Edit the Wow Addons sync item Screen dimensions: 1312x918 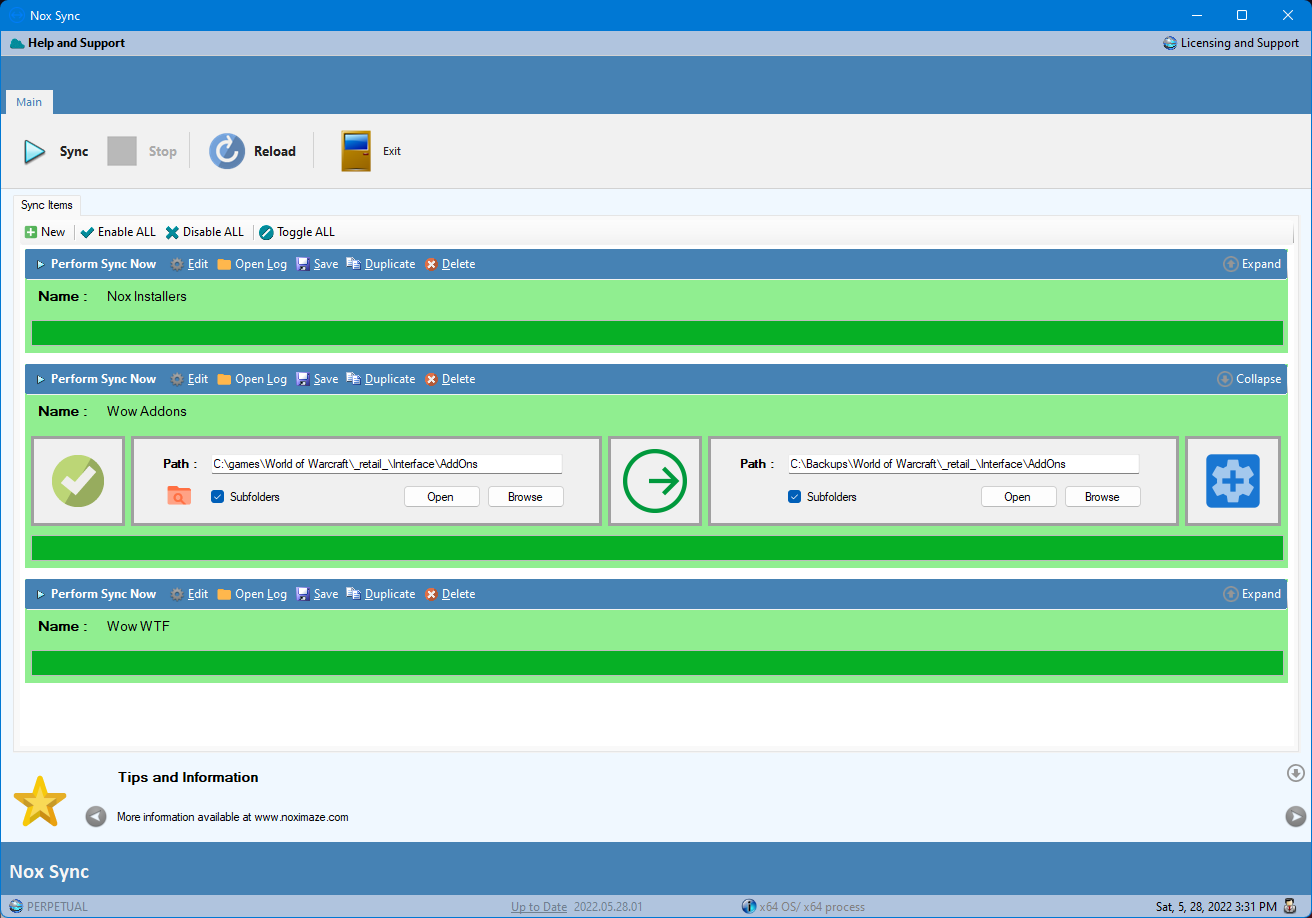189,379
